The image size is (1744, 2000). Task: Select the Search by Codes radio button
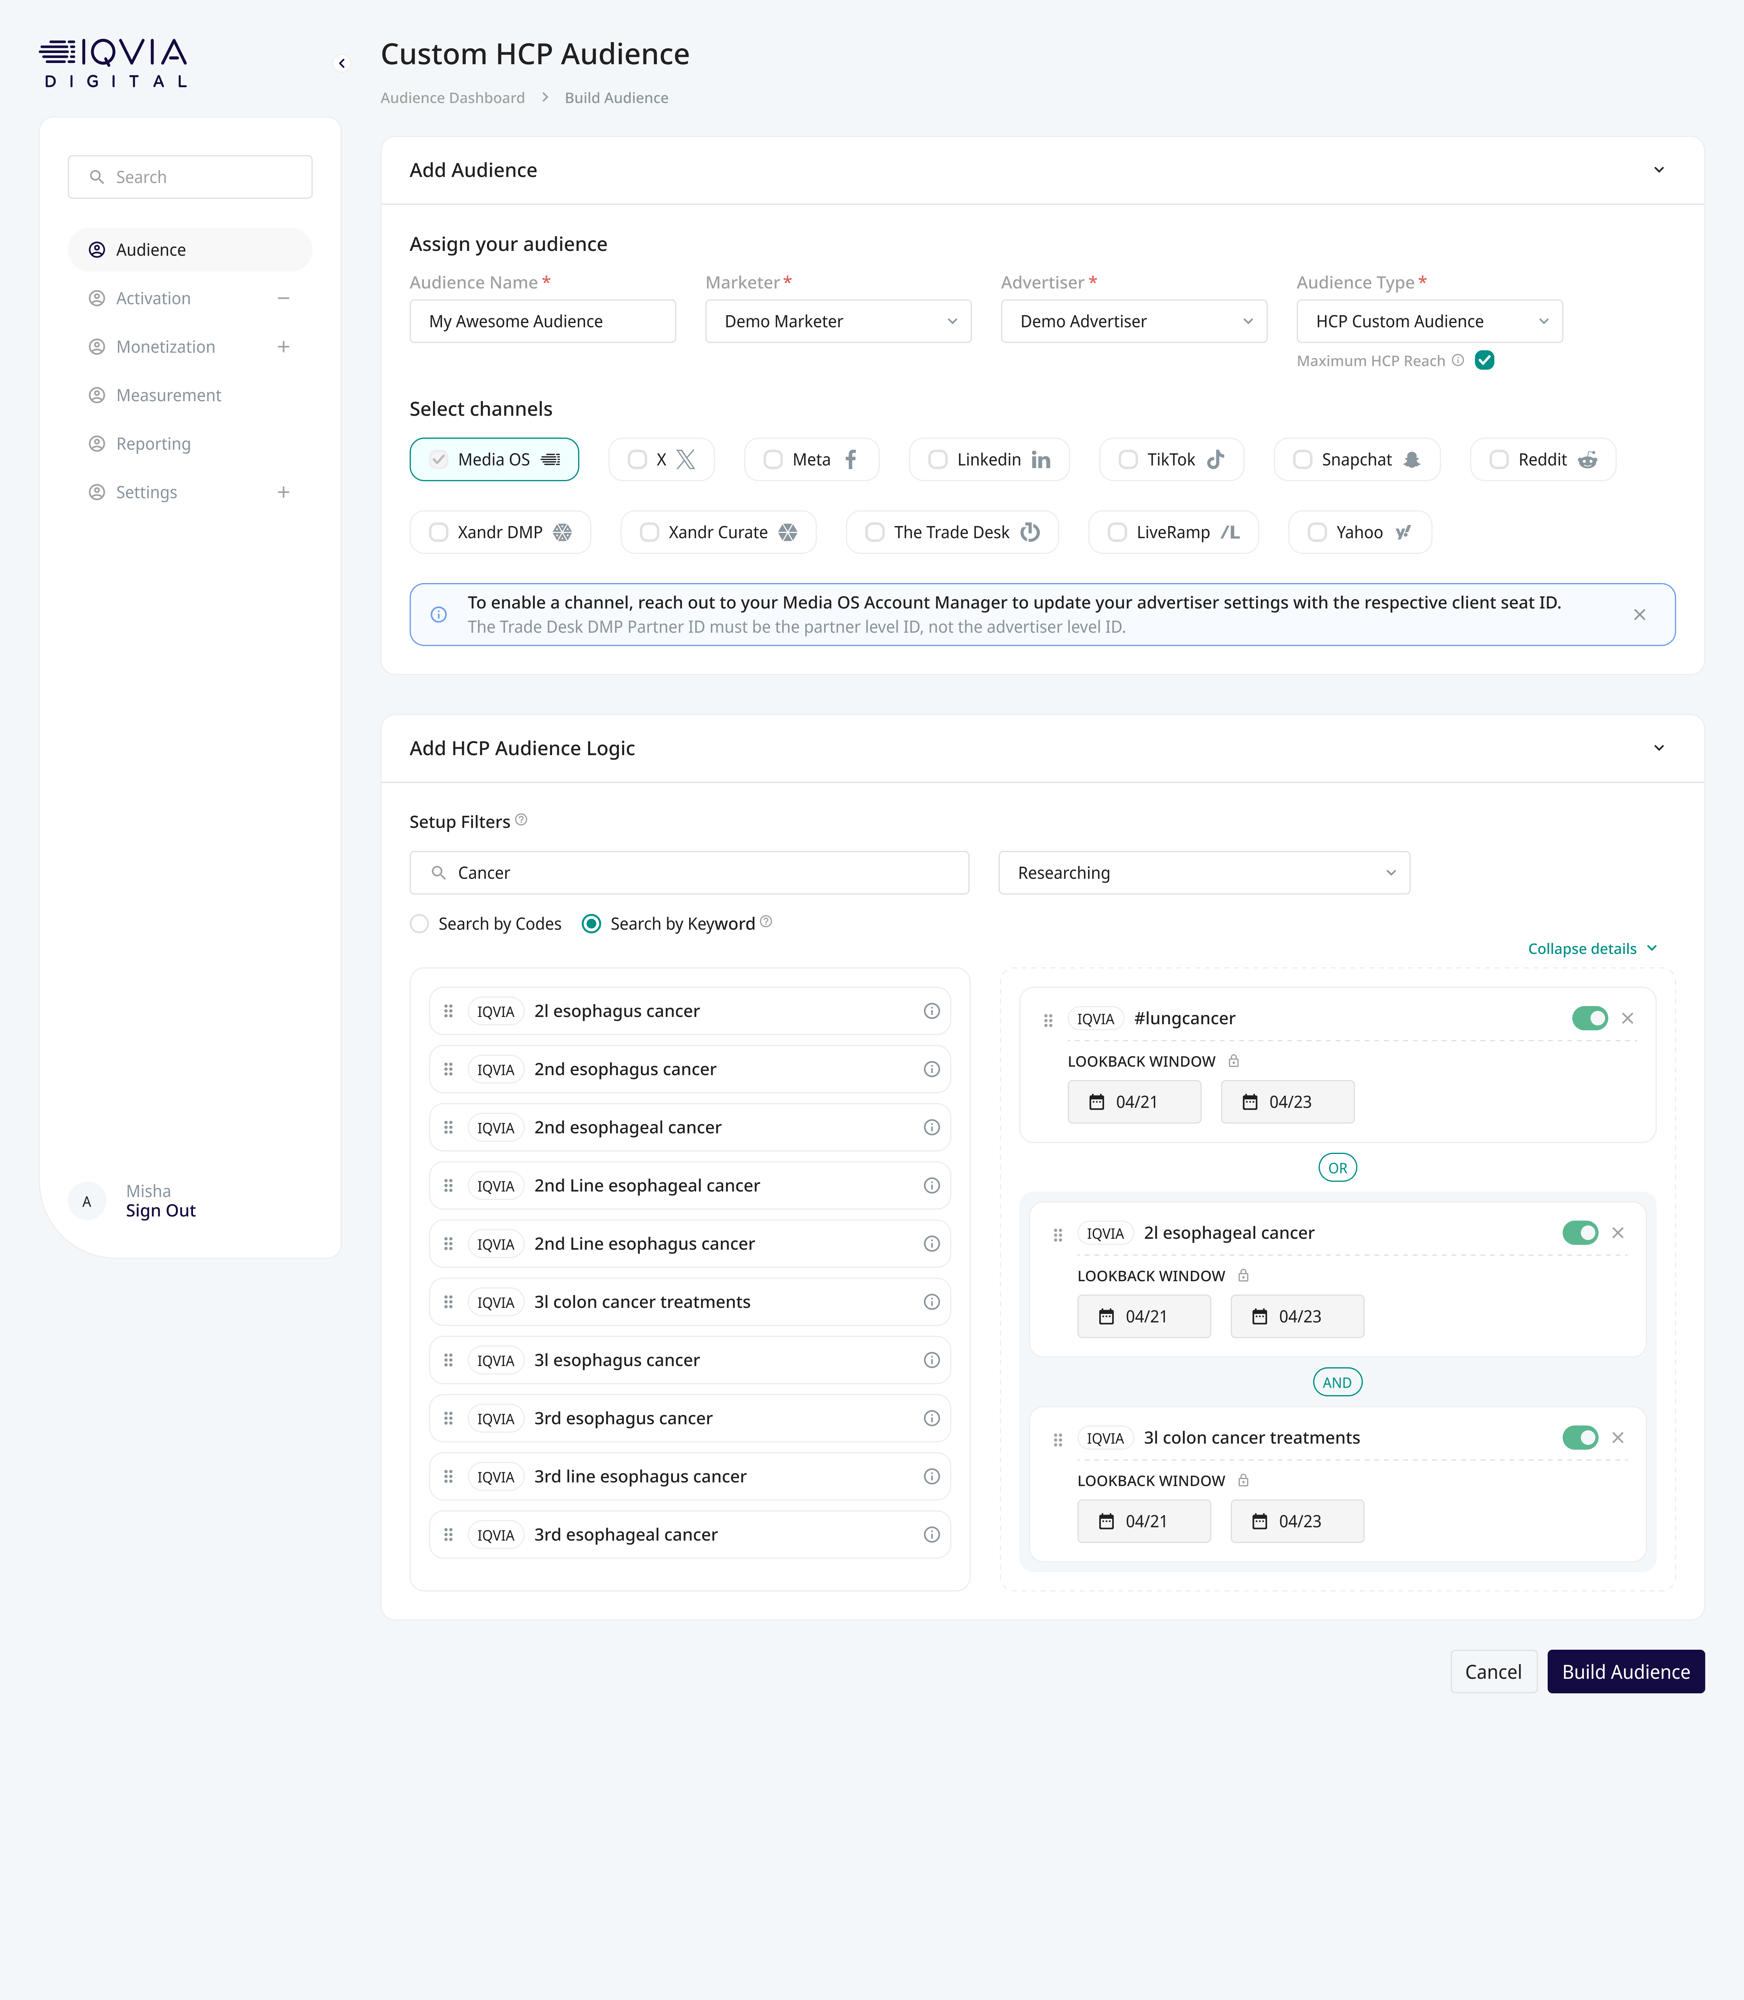(420, 924)
